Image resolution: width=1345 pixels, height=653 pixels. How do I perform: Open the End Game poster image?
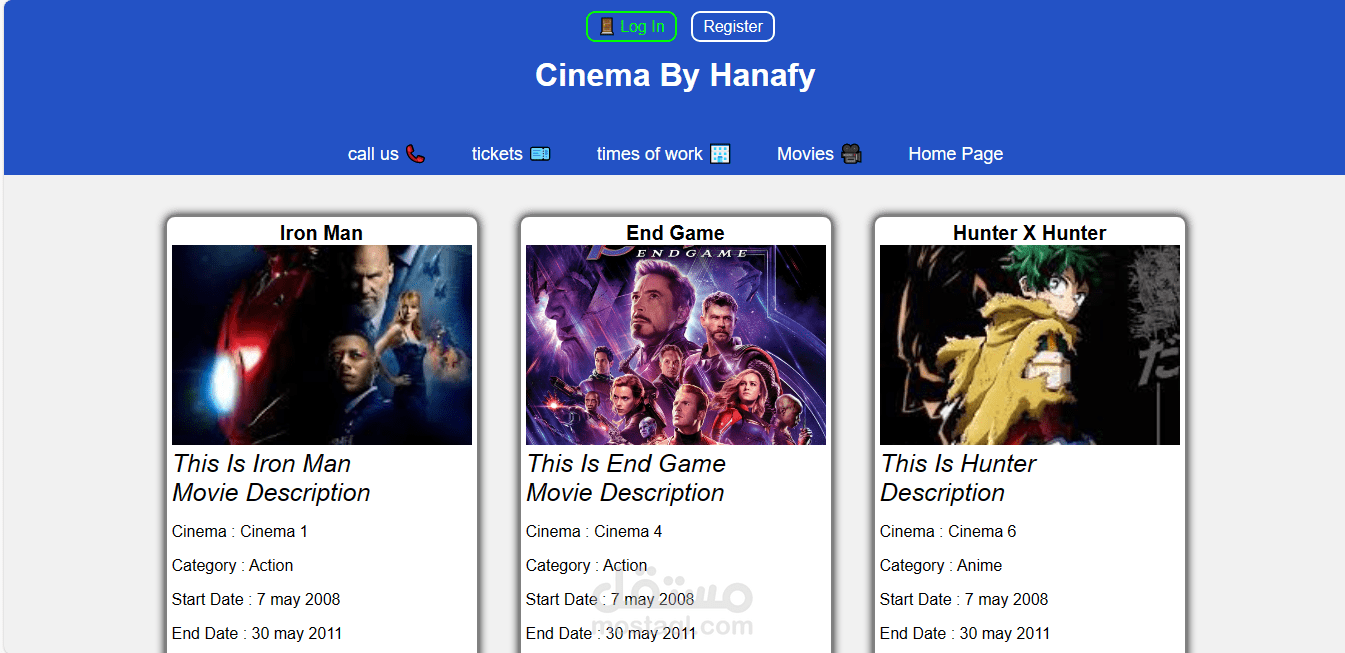click(676, 345)
